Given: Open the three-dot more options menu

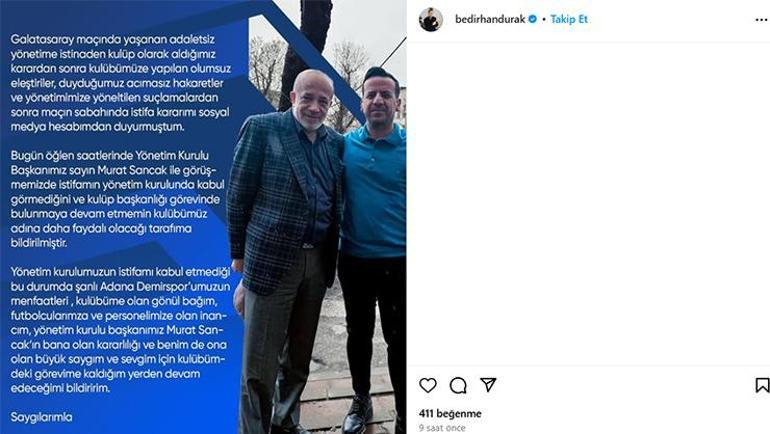Looking at the screenshot, I should [x=762, y=20].
